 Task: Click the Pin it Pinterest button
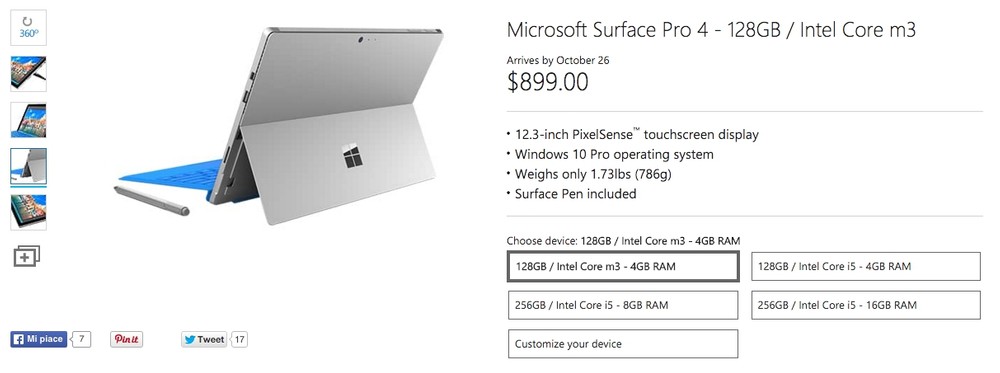(126, 339)
